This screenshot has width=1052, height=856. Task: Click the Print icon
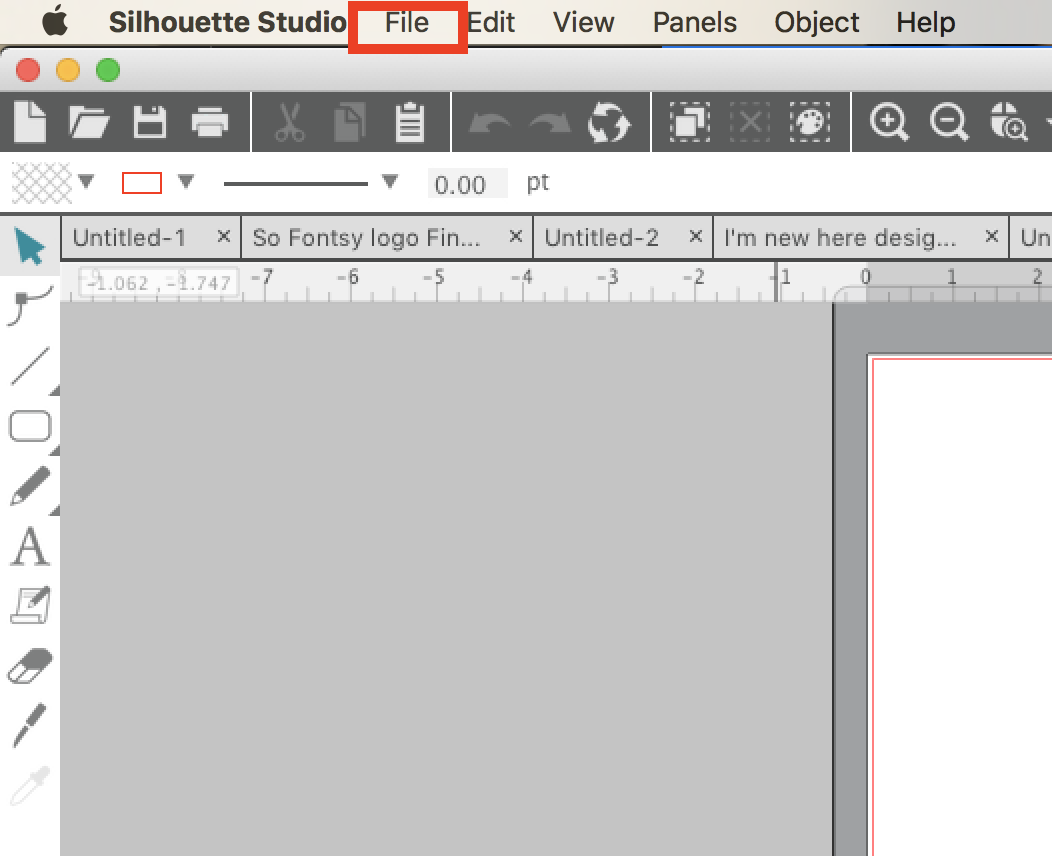pos(209,122)
